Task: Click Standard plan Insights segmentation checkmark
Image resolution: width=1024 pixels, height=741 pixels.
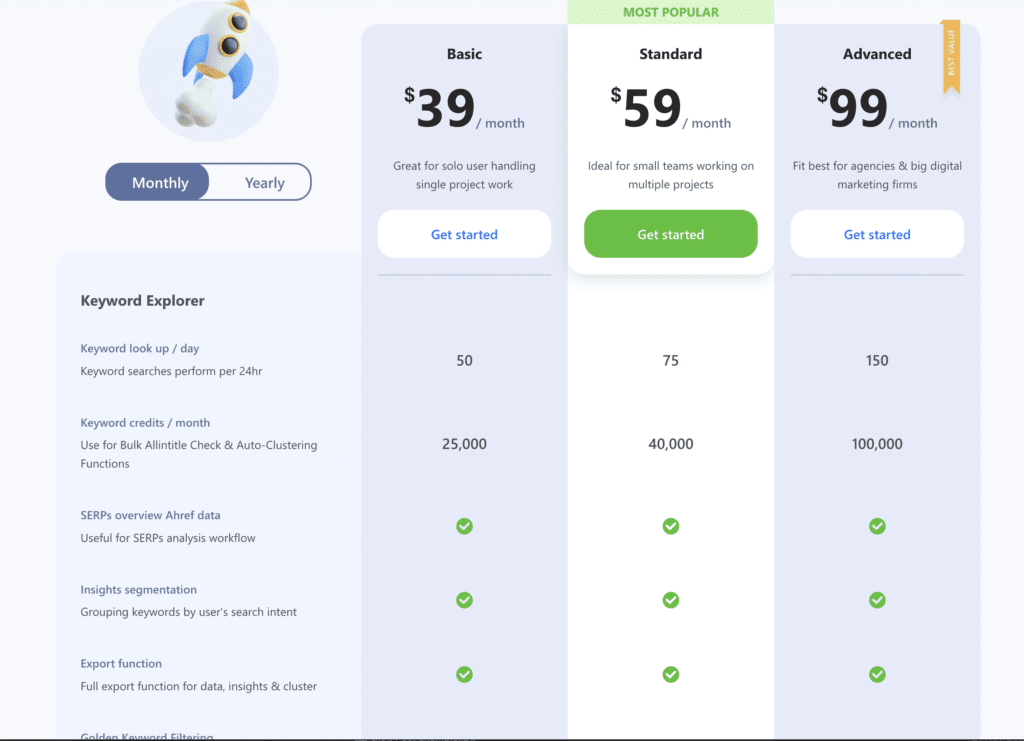Action: point(671,600)
